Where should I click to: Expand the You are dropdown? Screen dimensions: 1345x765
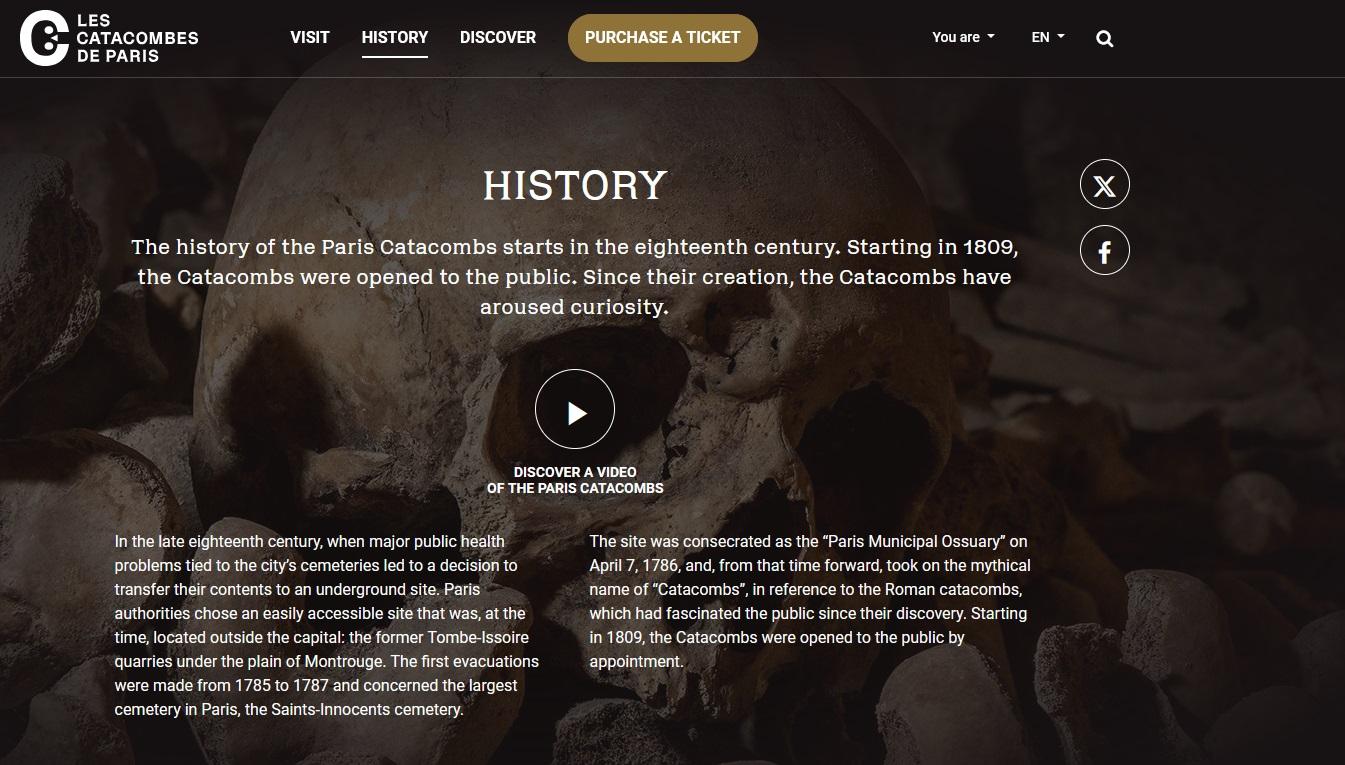point(957,37)
